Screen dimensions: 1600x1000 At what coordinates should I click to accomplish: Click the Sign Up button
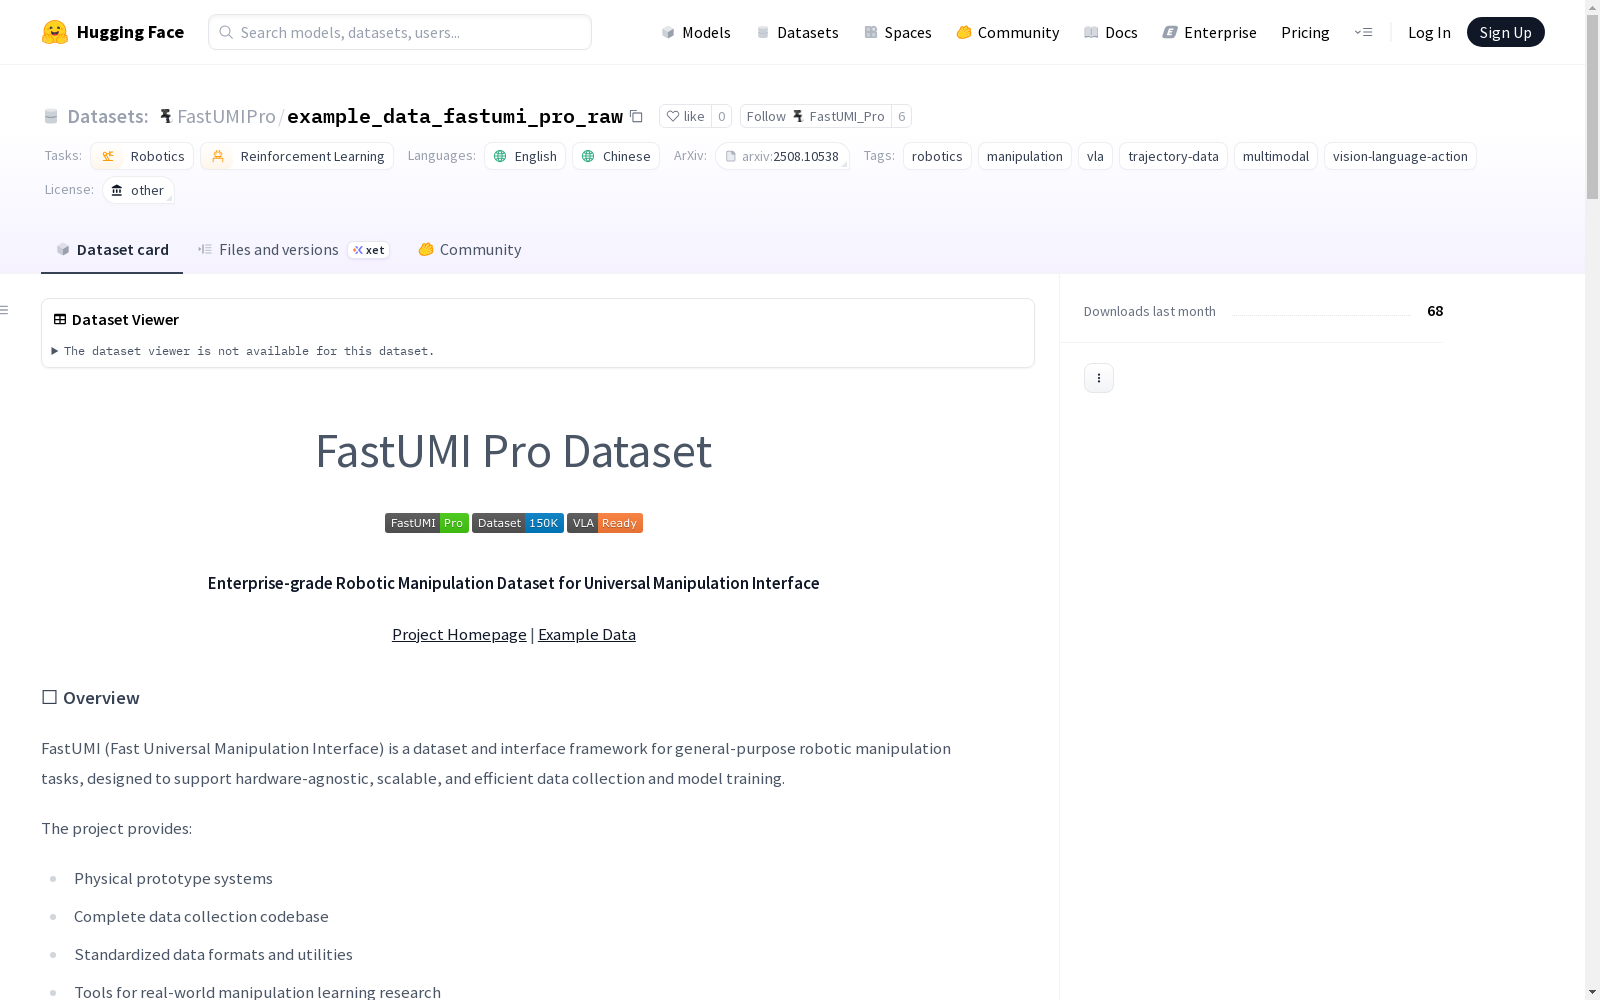pos(1505,32)
